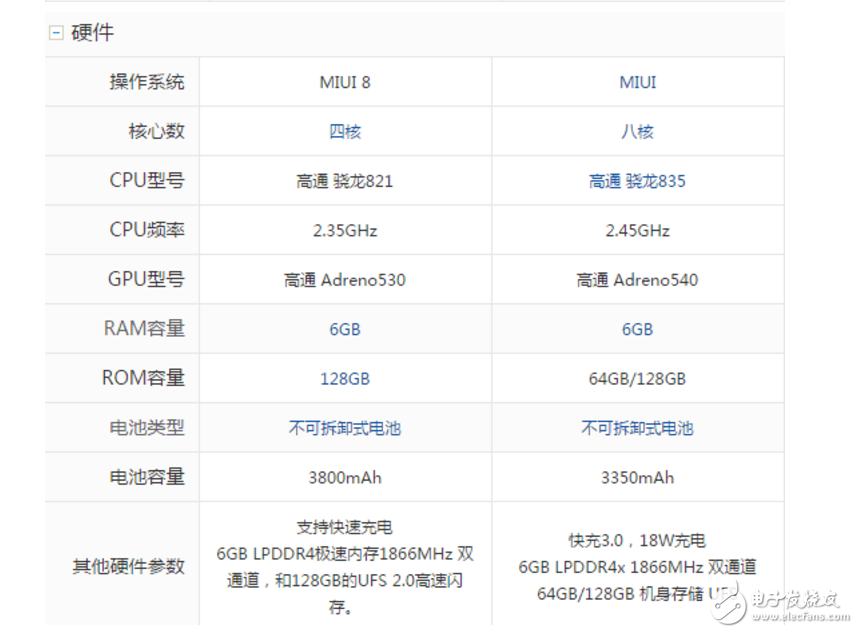The width and height of the screenshot is (858, 633).
Task: Click the 八核 (octa-core) link
Action: pyautogui.click(x=637, y=131)
